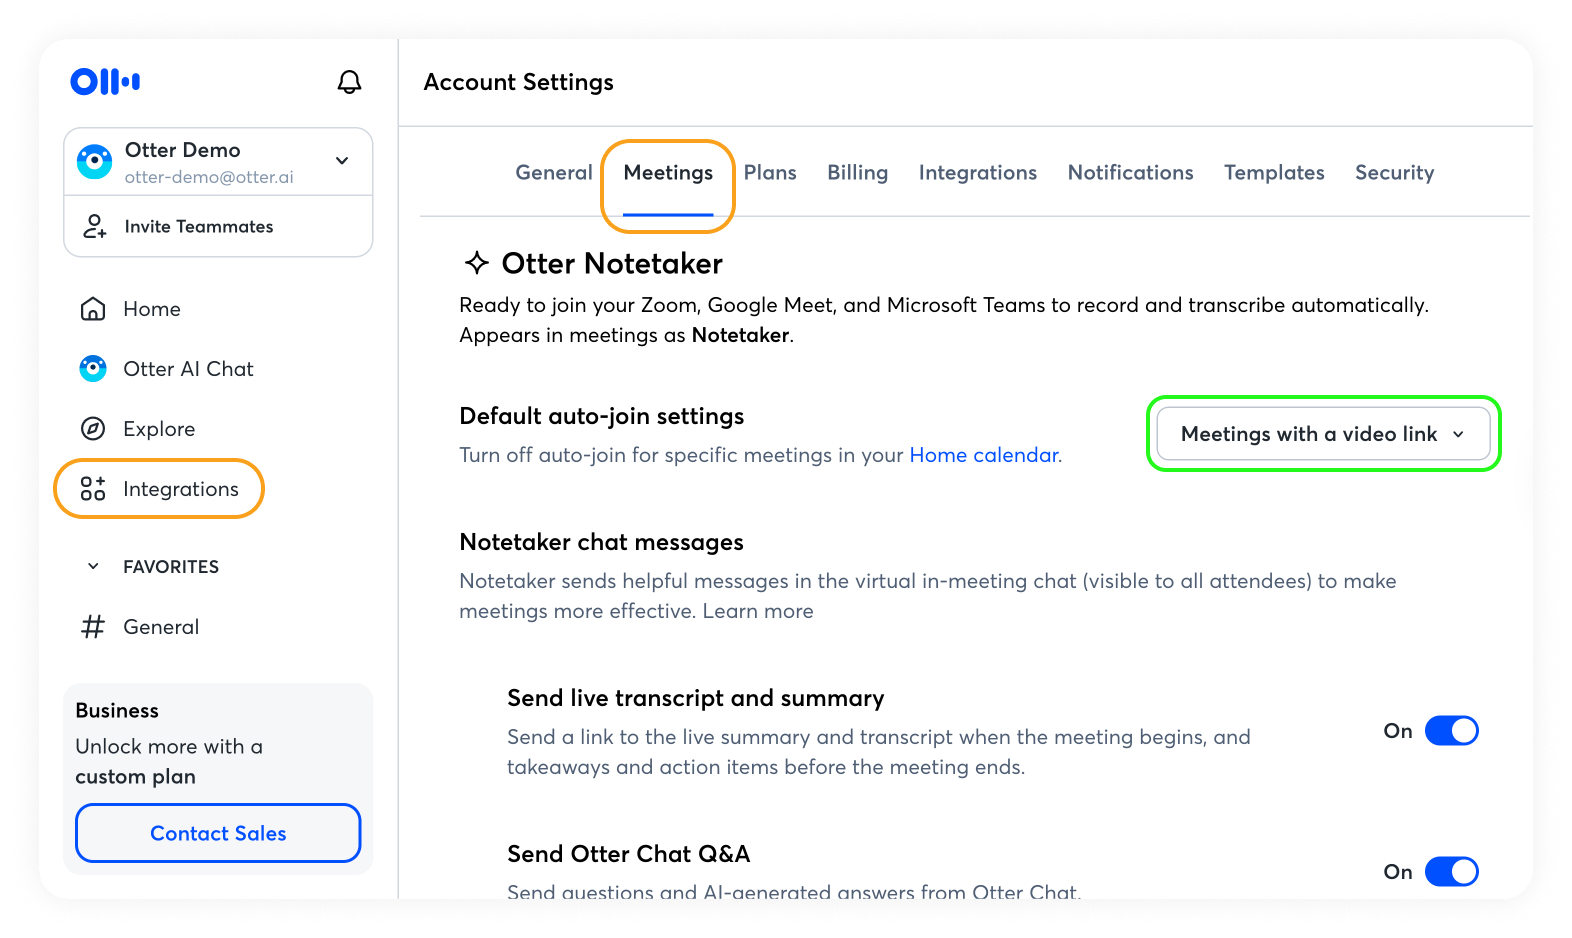
Task: Follow the Home calendar link
Action: pos(983,455)
